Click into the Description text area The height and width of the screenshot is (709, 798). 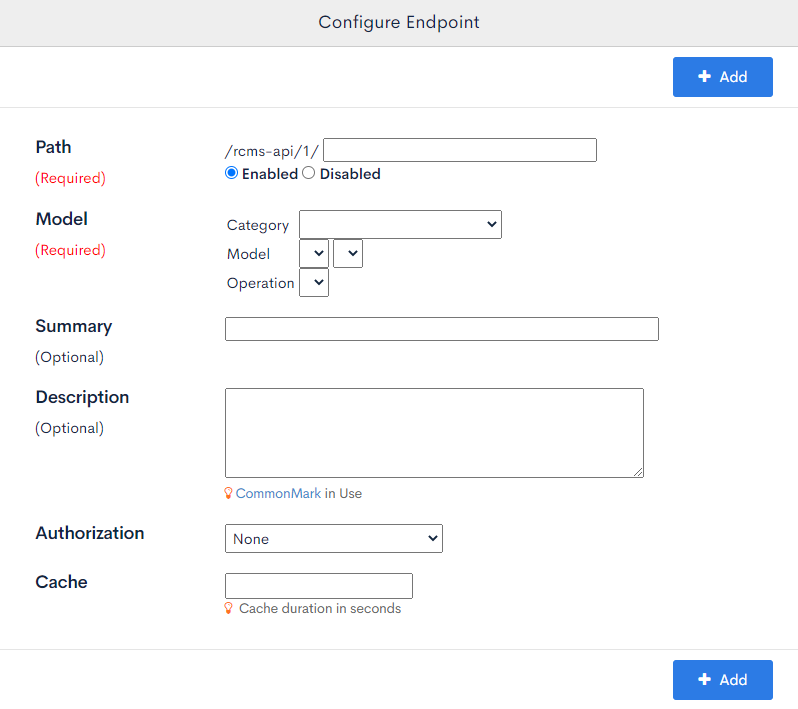[434, 433]
